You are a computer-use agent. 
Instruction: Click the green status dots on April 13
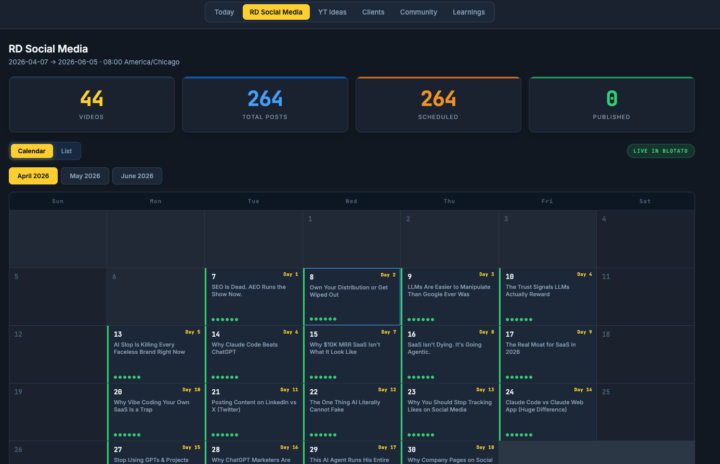click(x=127, y=377)
